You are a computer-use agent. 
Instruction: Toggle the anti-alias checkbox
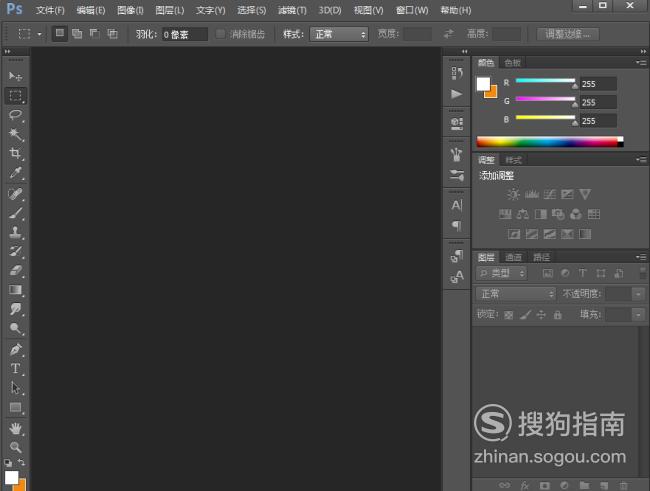(x=221, y=34)
